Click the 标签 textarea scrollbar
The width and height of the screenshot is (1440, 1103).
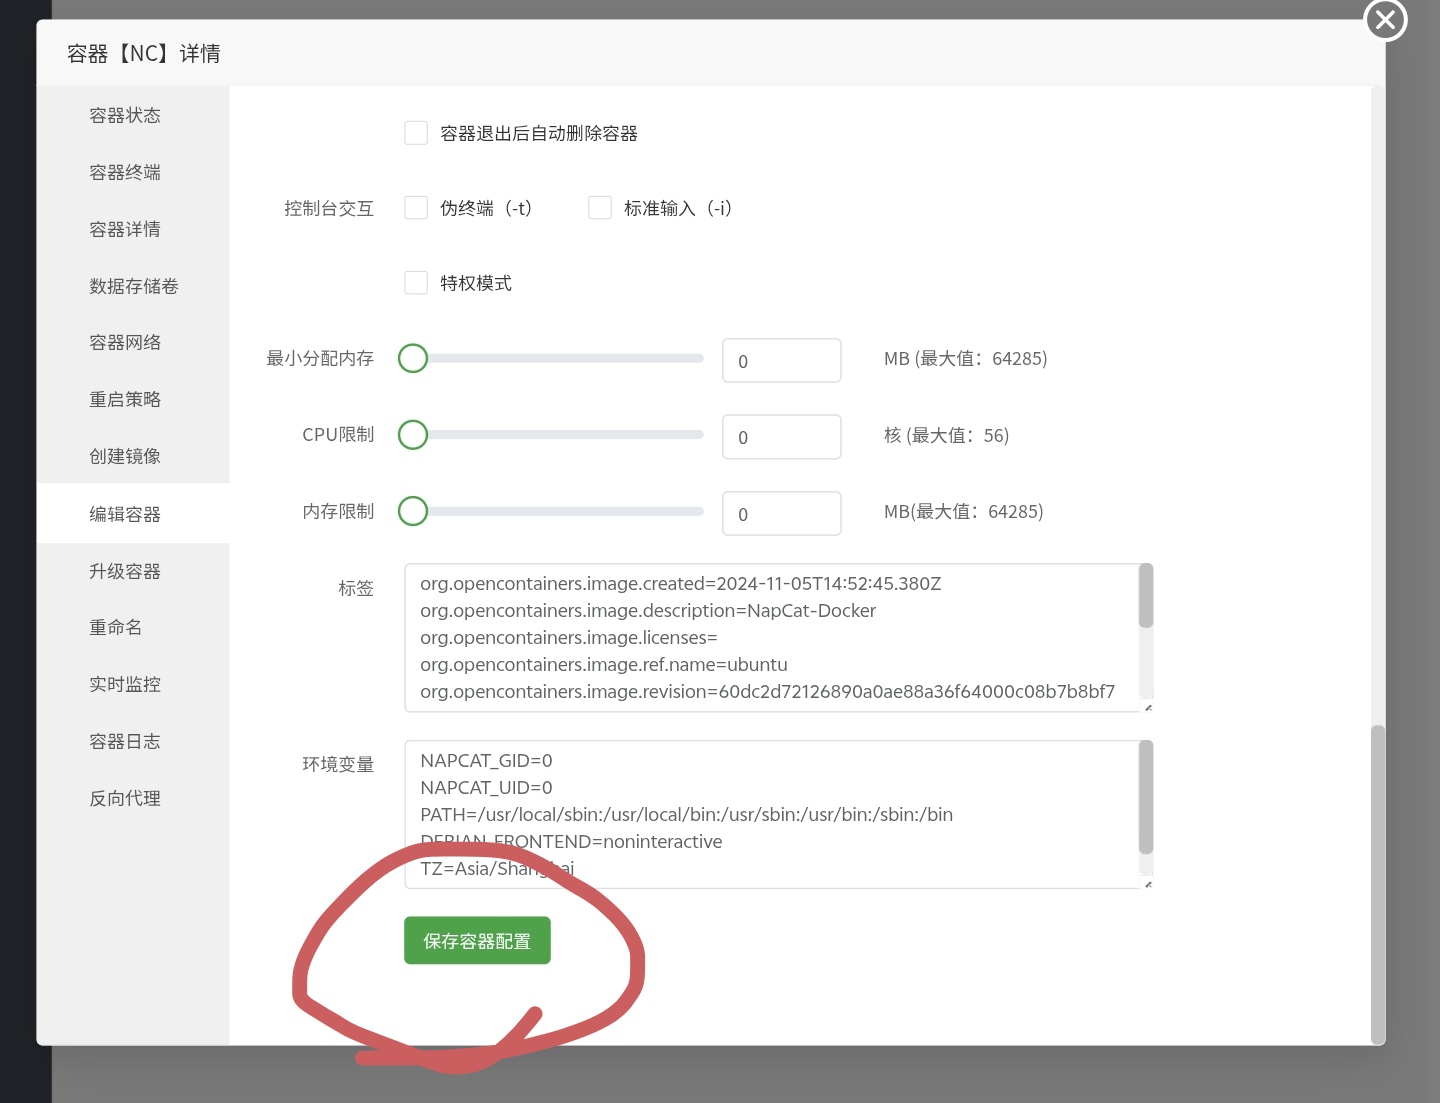tap(1146, 597)
